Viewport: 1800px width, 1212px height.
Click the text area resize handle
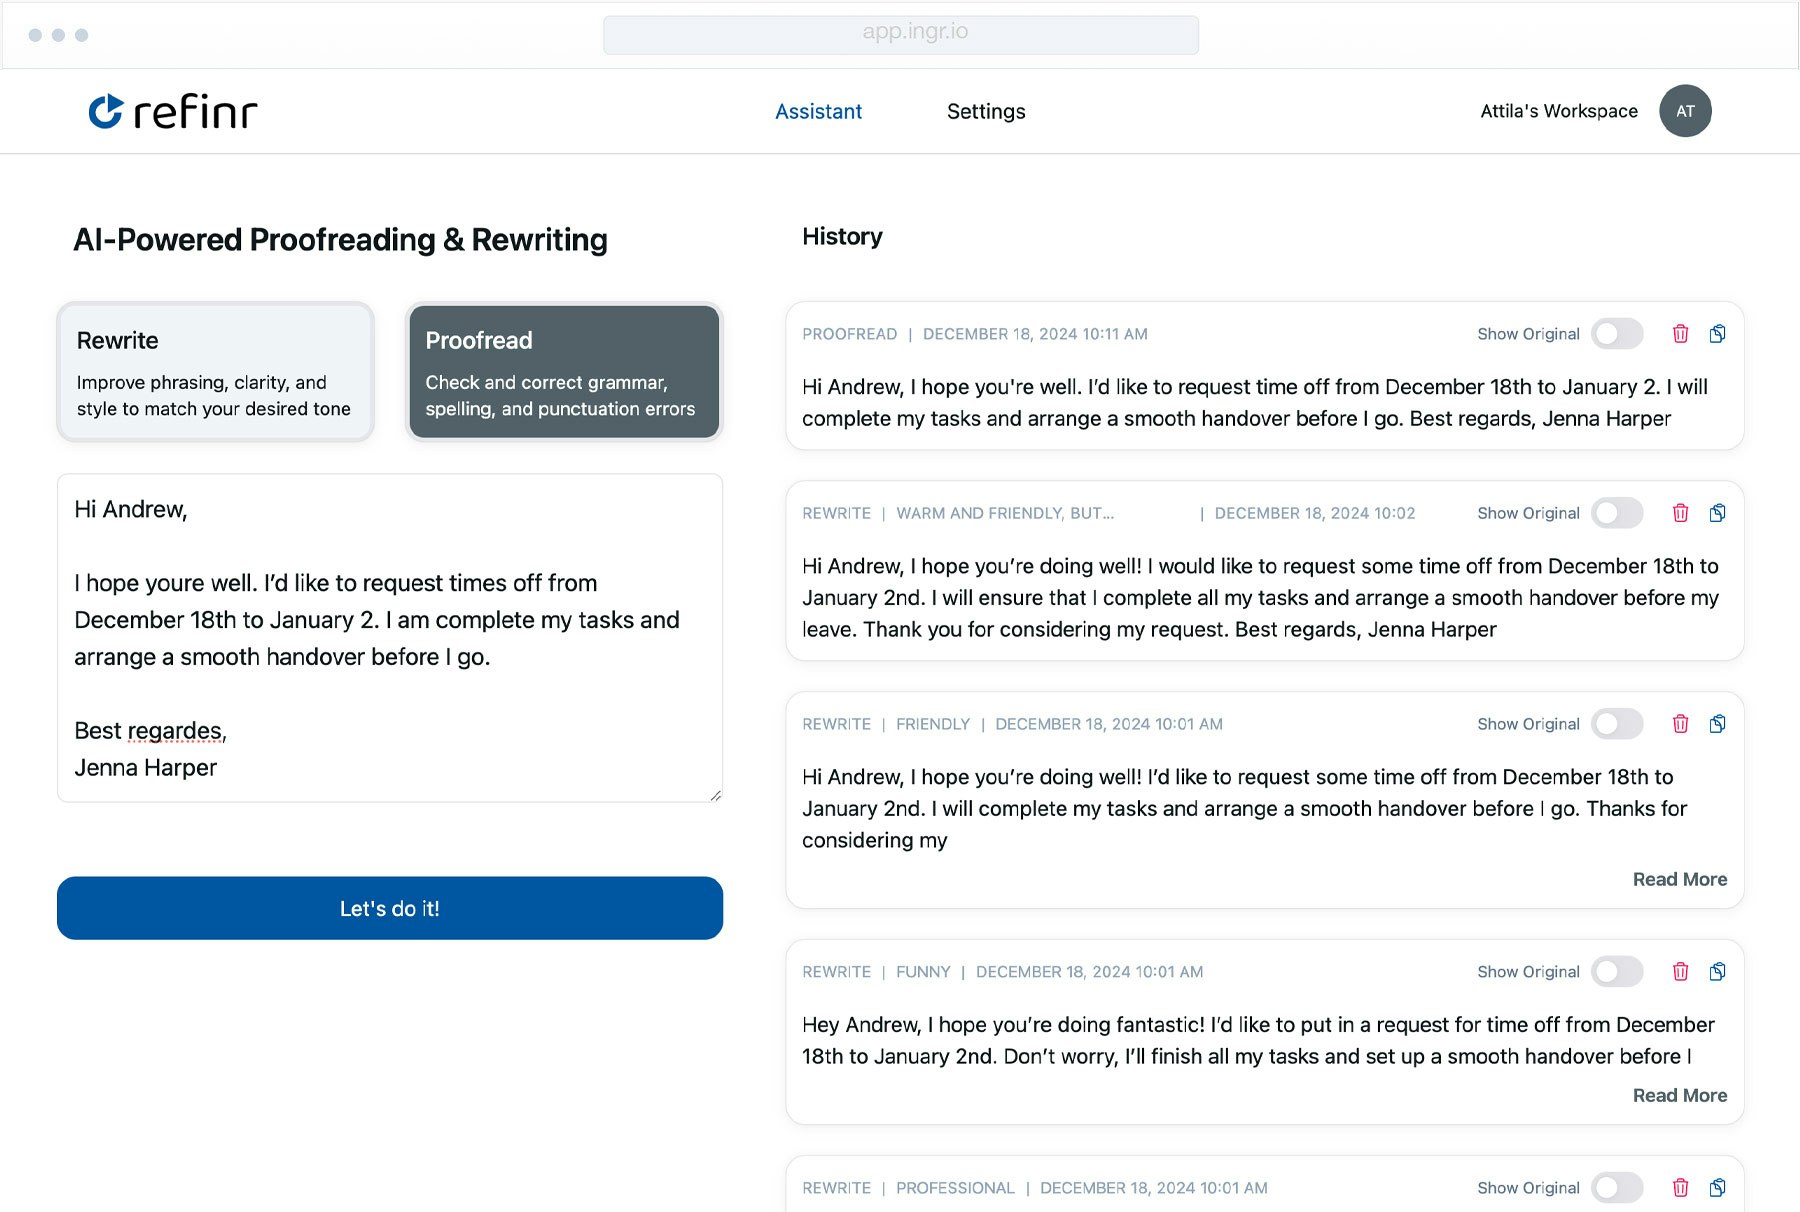tap(715, 795)
